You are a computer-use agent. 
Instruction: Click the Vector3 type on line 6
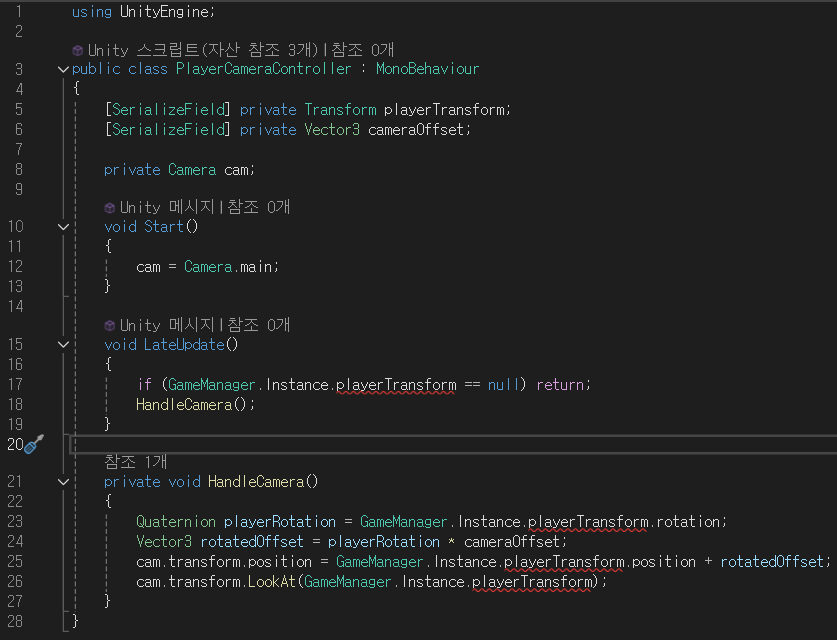coord(332,129)
